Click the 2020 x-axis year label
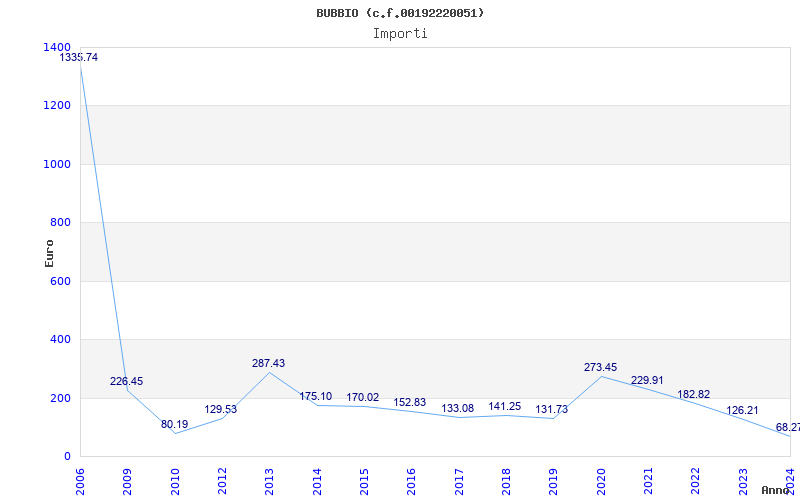Viewport: 800px width, 500px height. pos(601,482)
